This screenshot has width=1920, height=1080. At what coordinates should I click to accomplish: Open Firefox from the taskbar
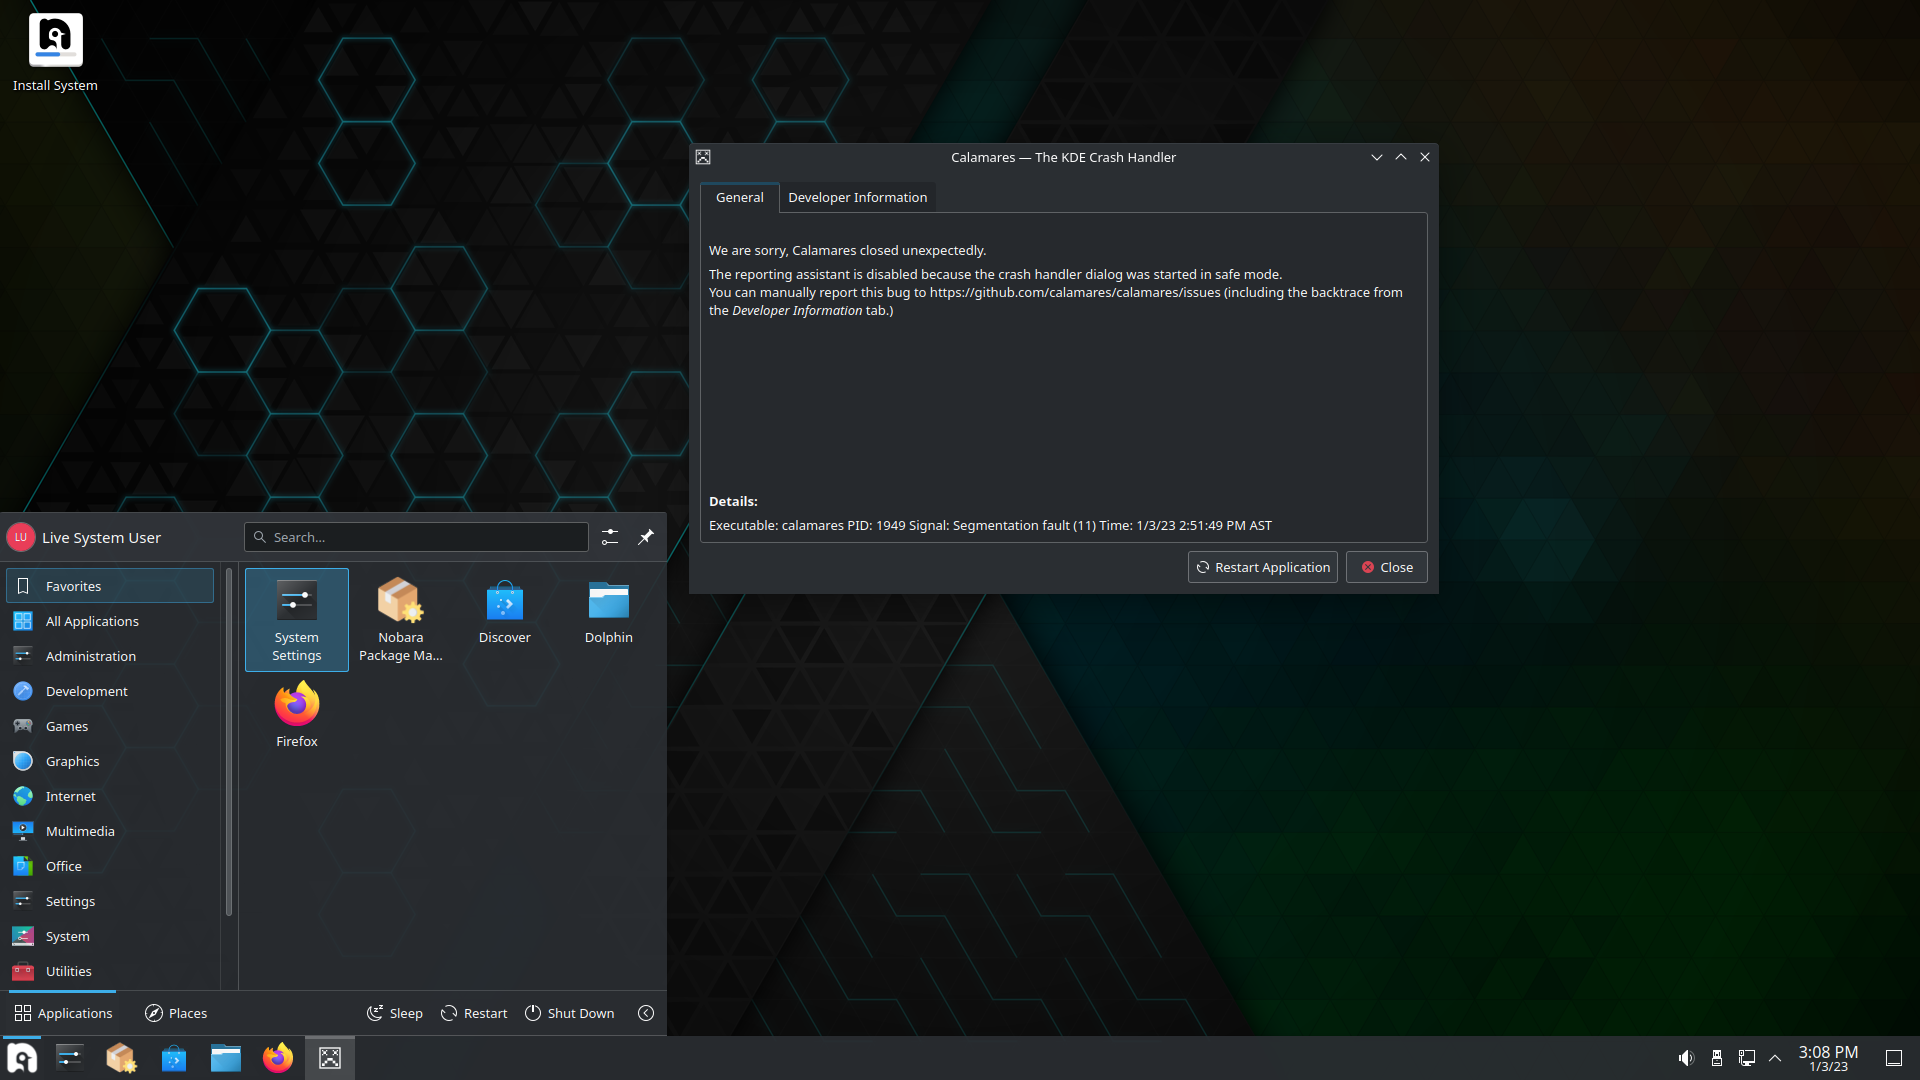click(278, 1058)
